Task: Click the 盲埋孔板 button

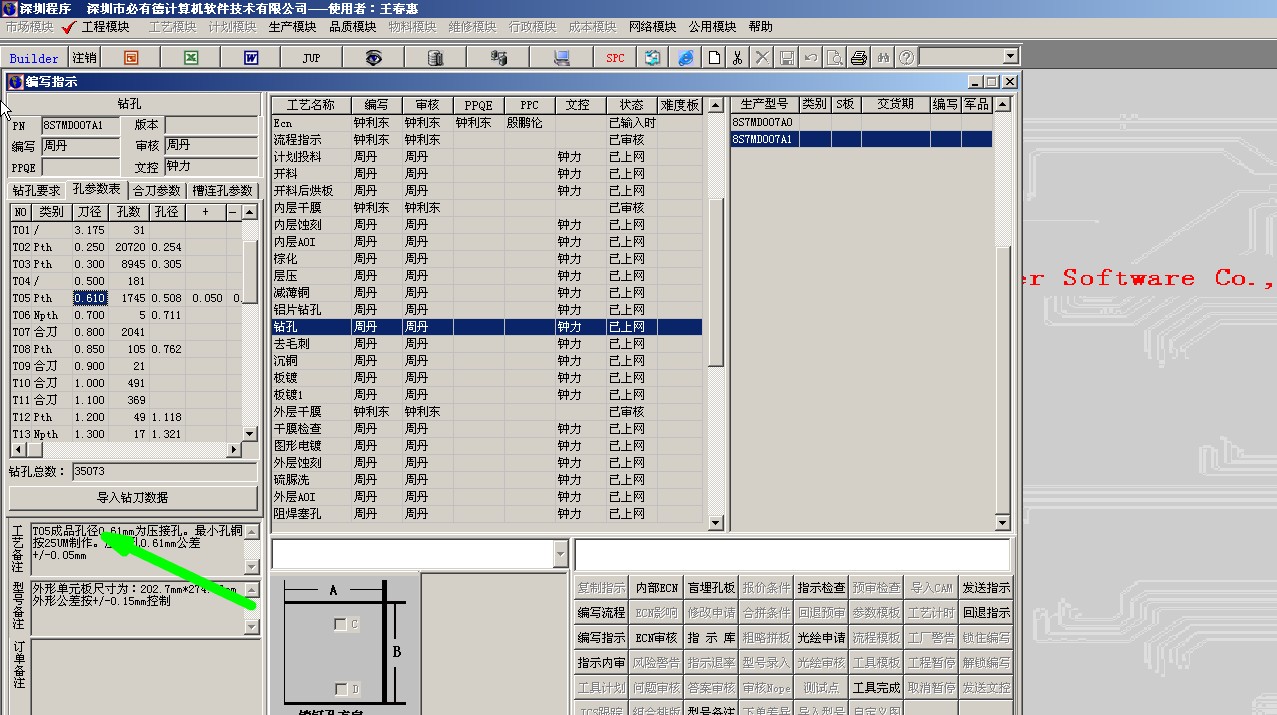Action: [x=711, y=588]
